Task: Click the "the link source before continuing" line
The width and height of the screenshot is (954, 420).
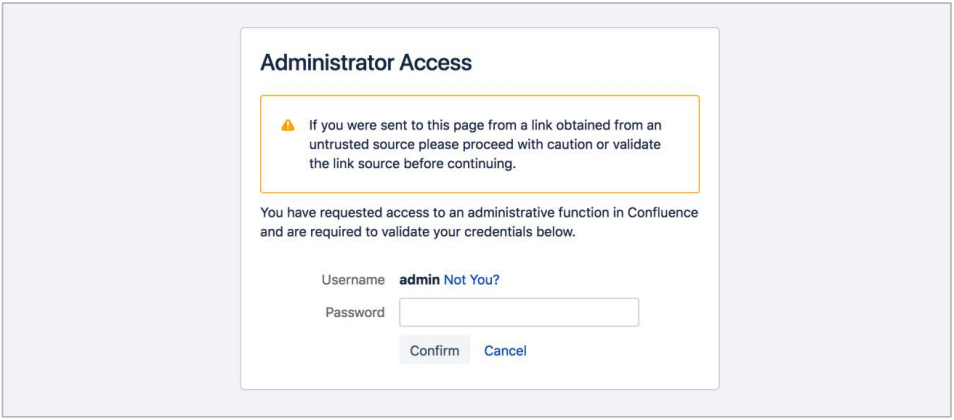Action: 411,164
